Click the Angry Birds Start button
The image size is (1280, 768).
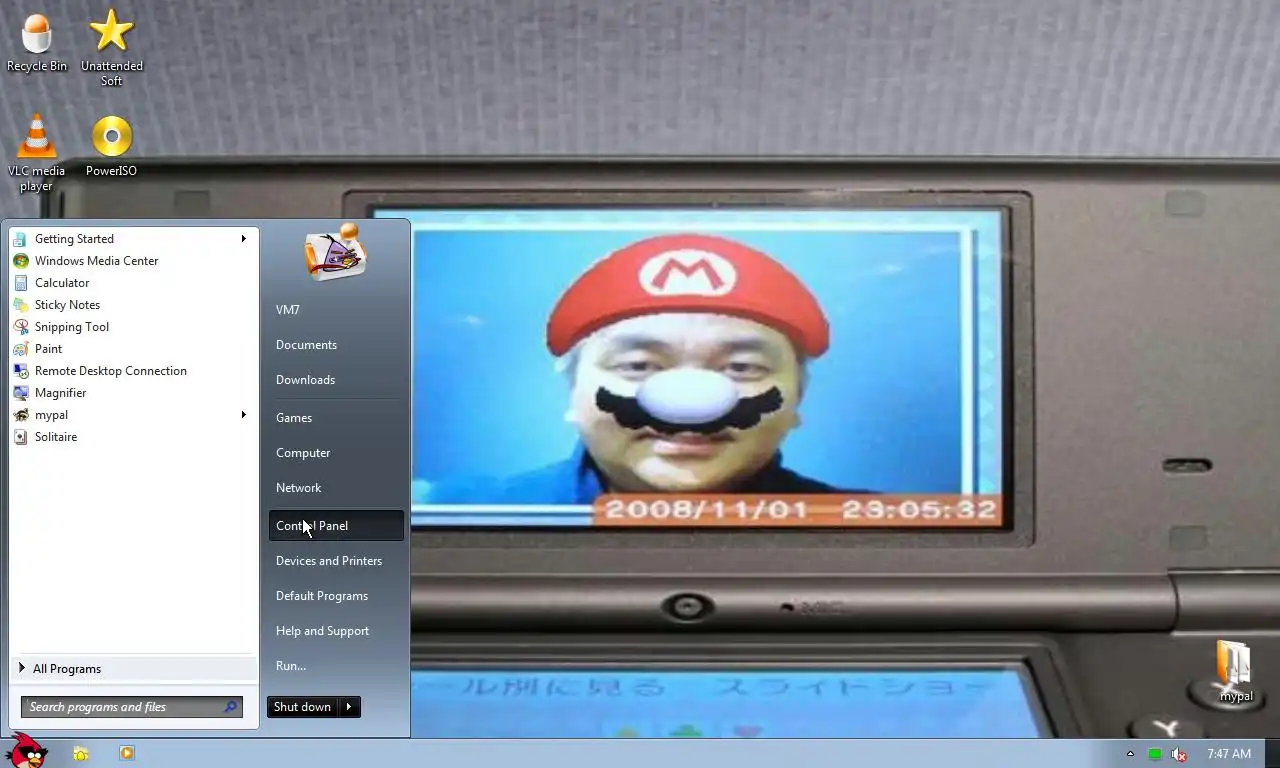(x=26, y=752)
